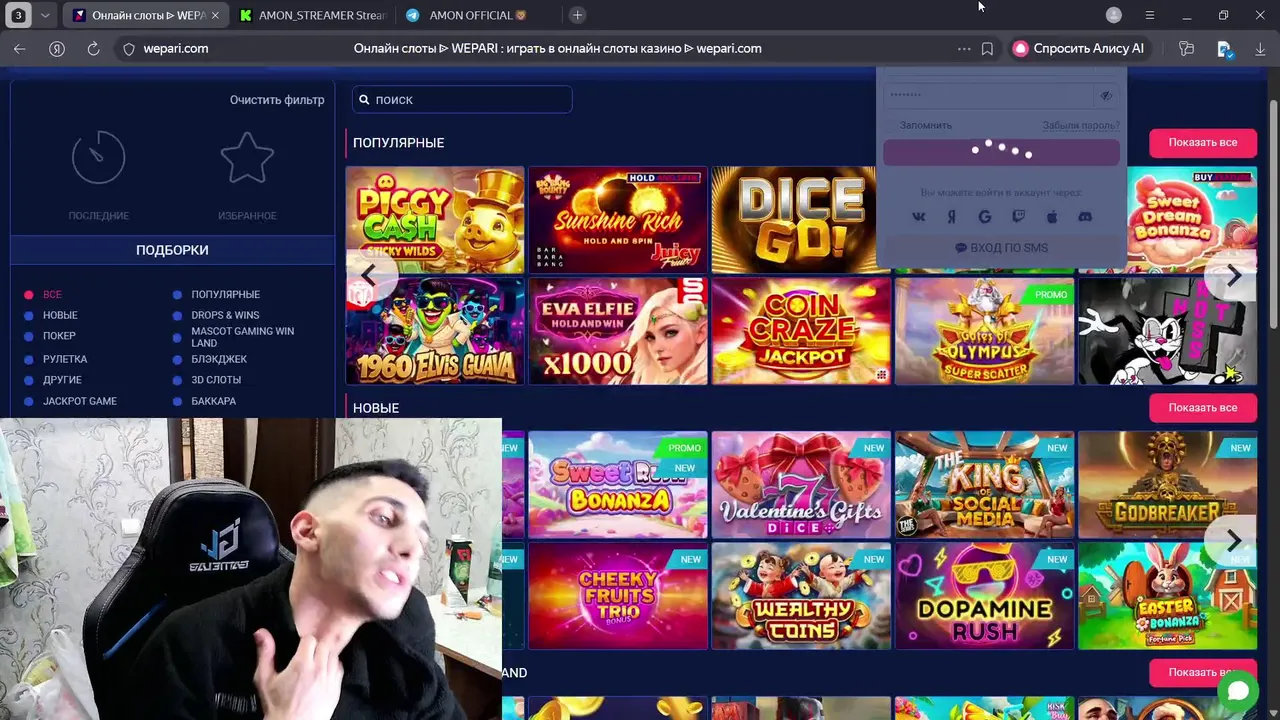
Task: Add a new browser tab
Action: (577, 15)
